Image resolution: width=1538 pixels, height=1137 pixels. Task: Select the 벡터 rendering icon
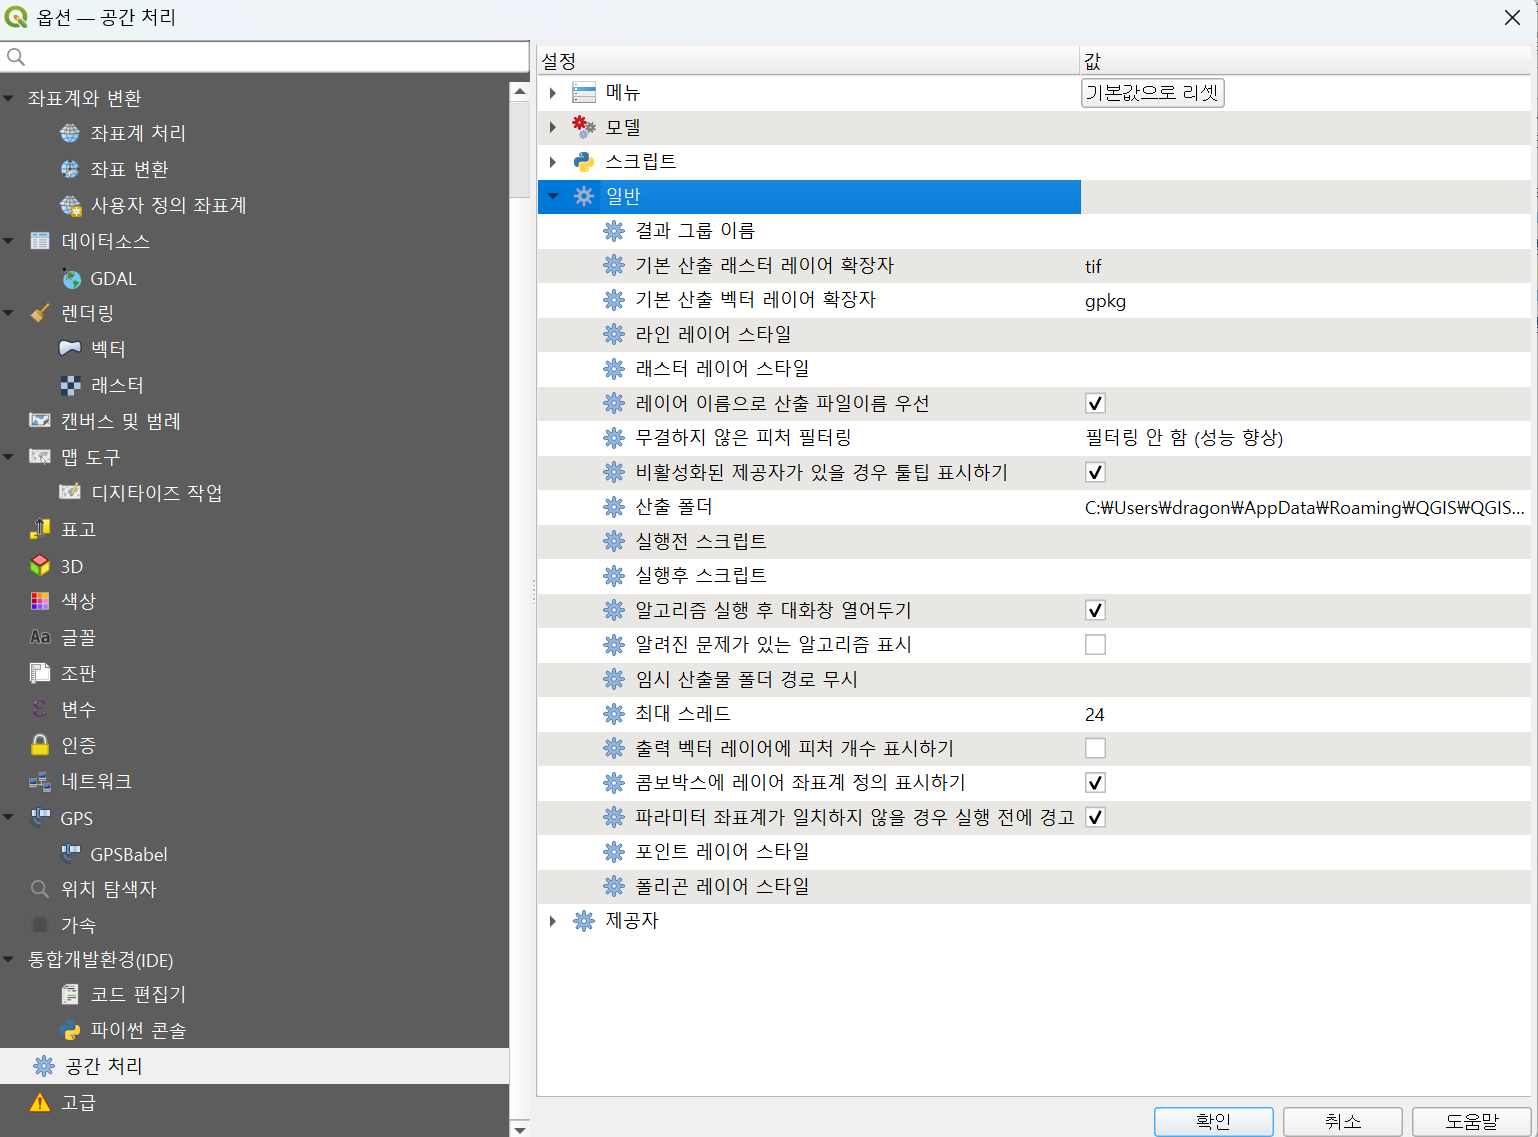click(x=70, y=348)
